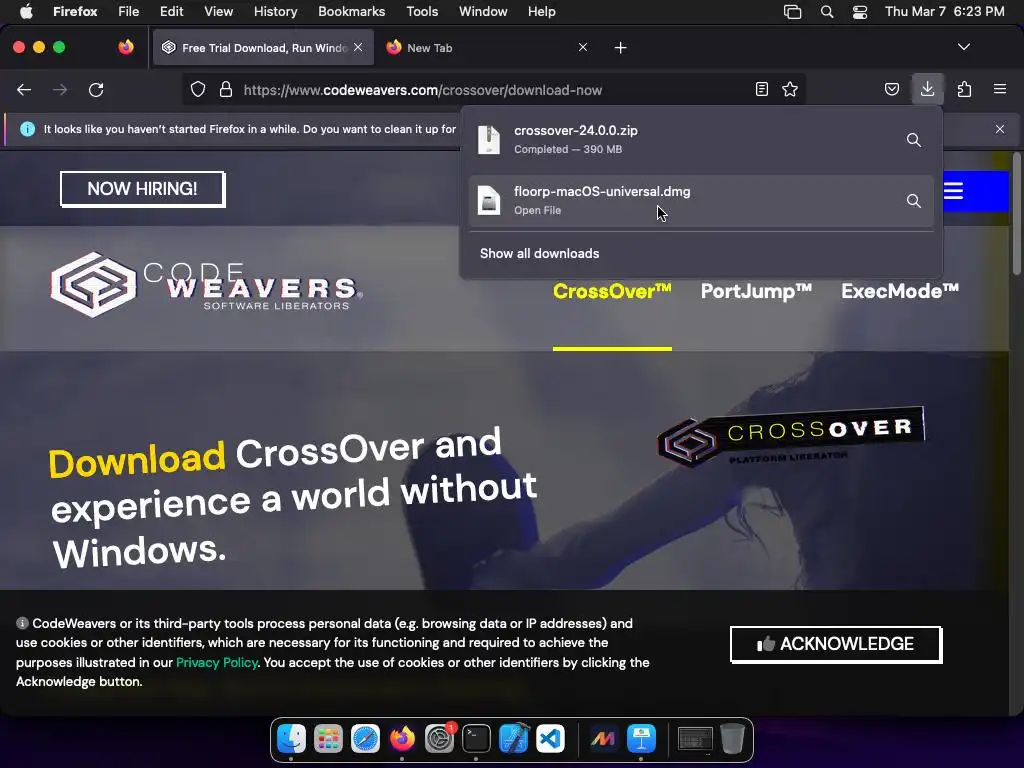Open the Firefox menu bar item
1024x768 pixels.
click(75, 11)
